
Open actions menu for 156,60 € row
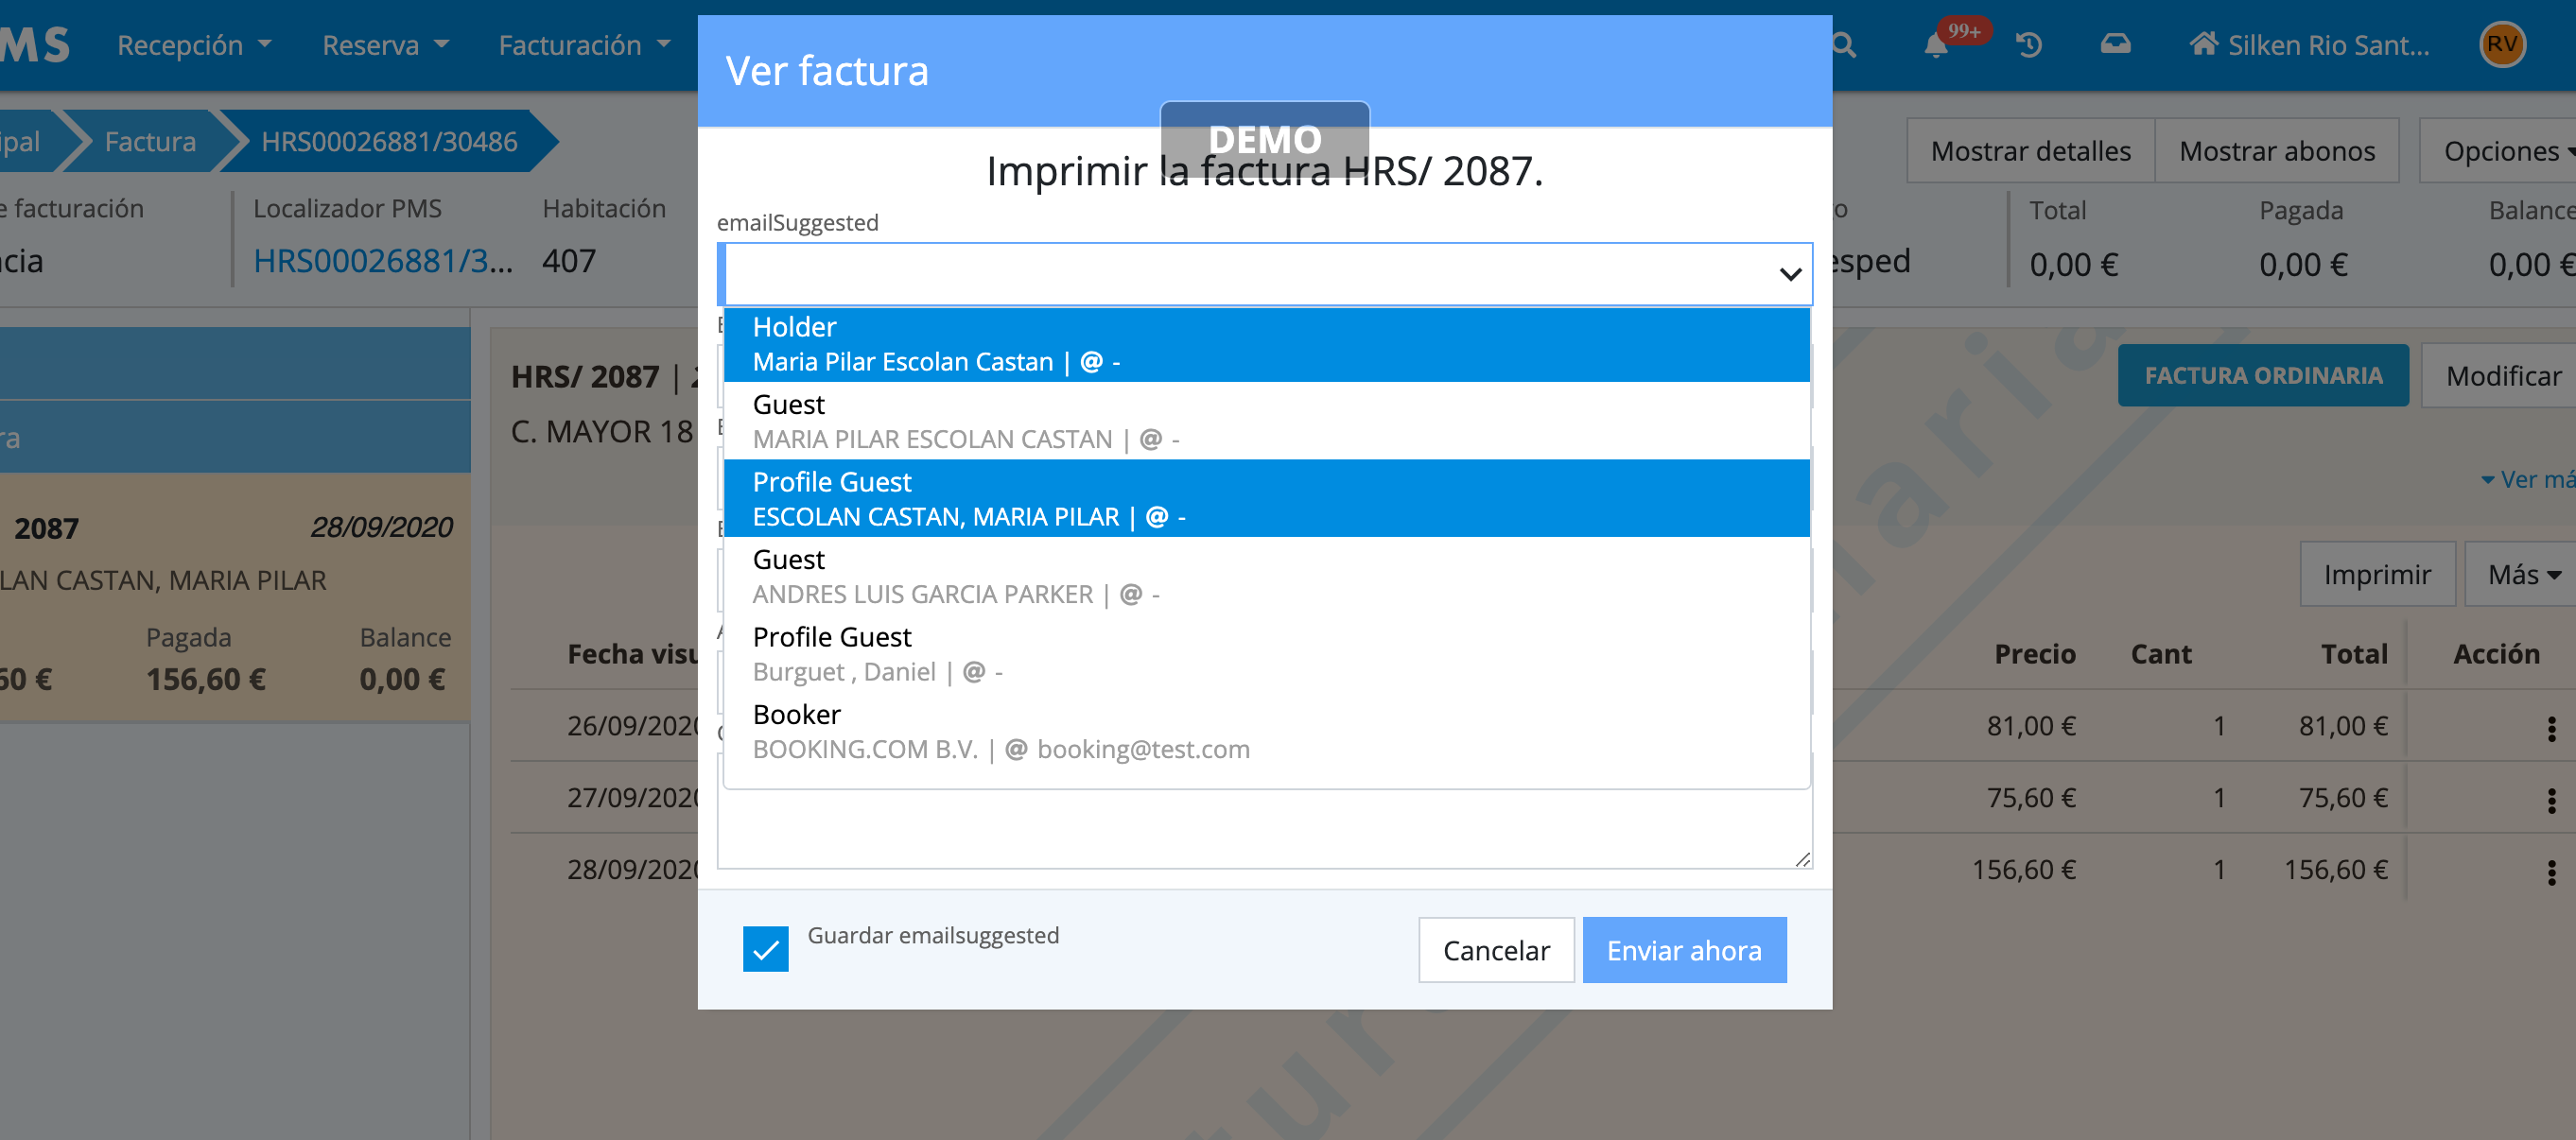(2551, 872)
